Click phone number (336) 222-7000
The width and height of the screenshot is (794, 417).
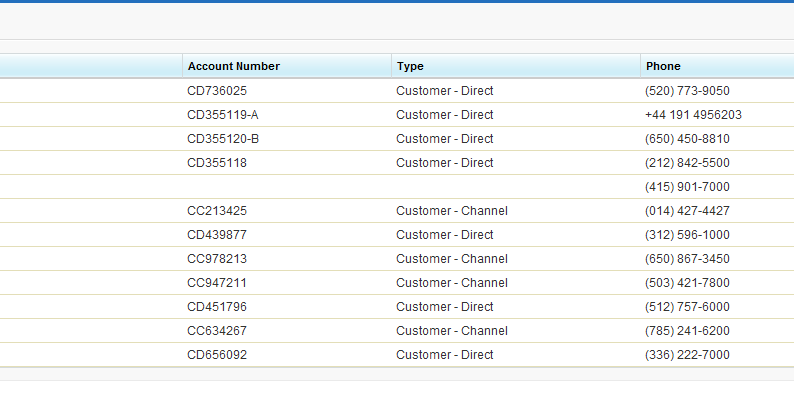tap(687, 355)
